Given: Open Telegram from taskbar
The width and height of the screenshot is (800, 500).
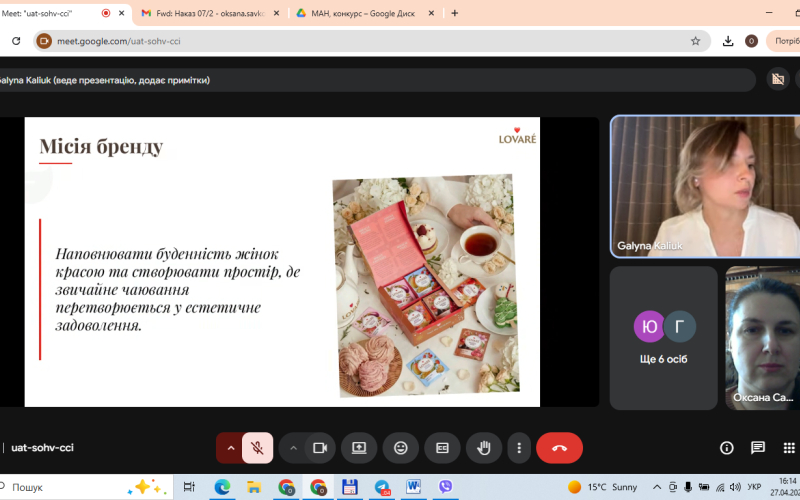Looking at the screenshot, I should pos(382,487).
